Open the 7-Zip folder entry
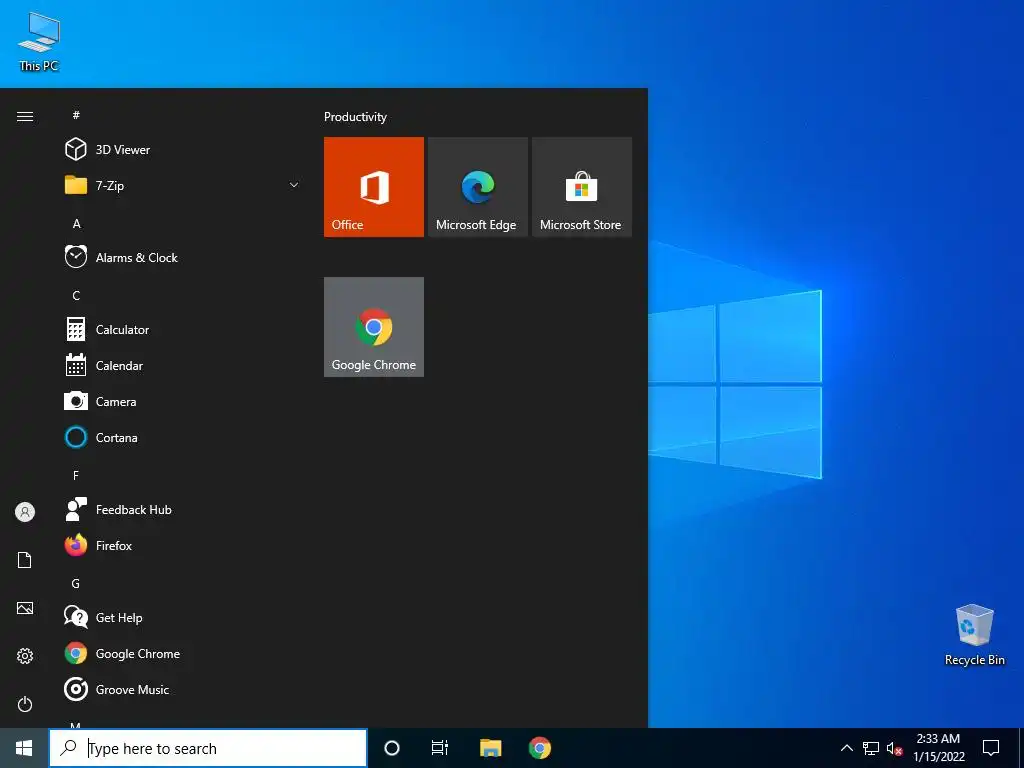 click(183, 185)
